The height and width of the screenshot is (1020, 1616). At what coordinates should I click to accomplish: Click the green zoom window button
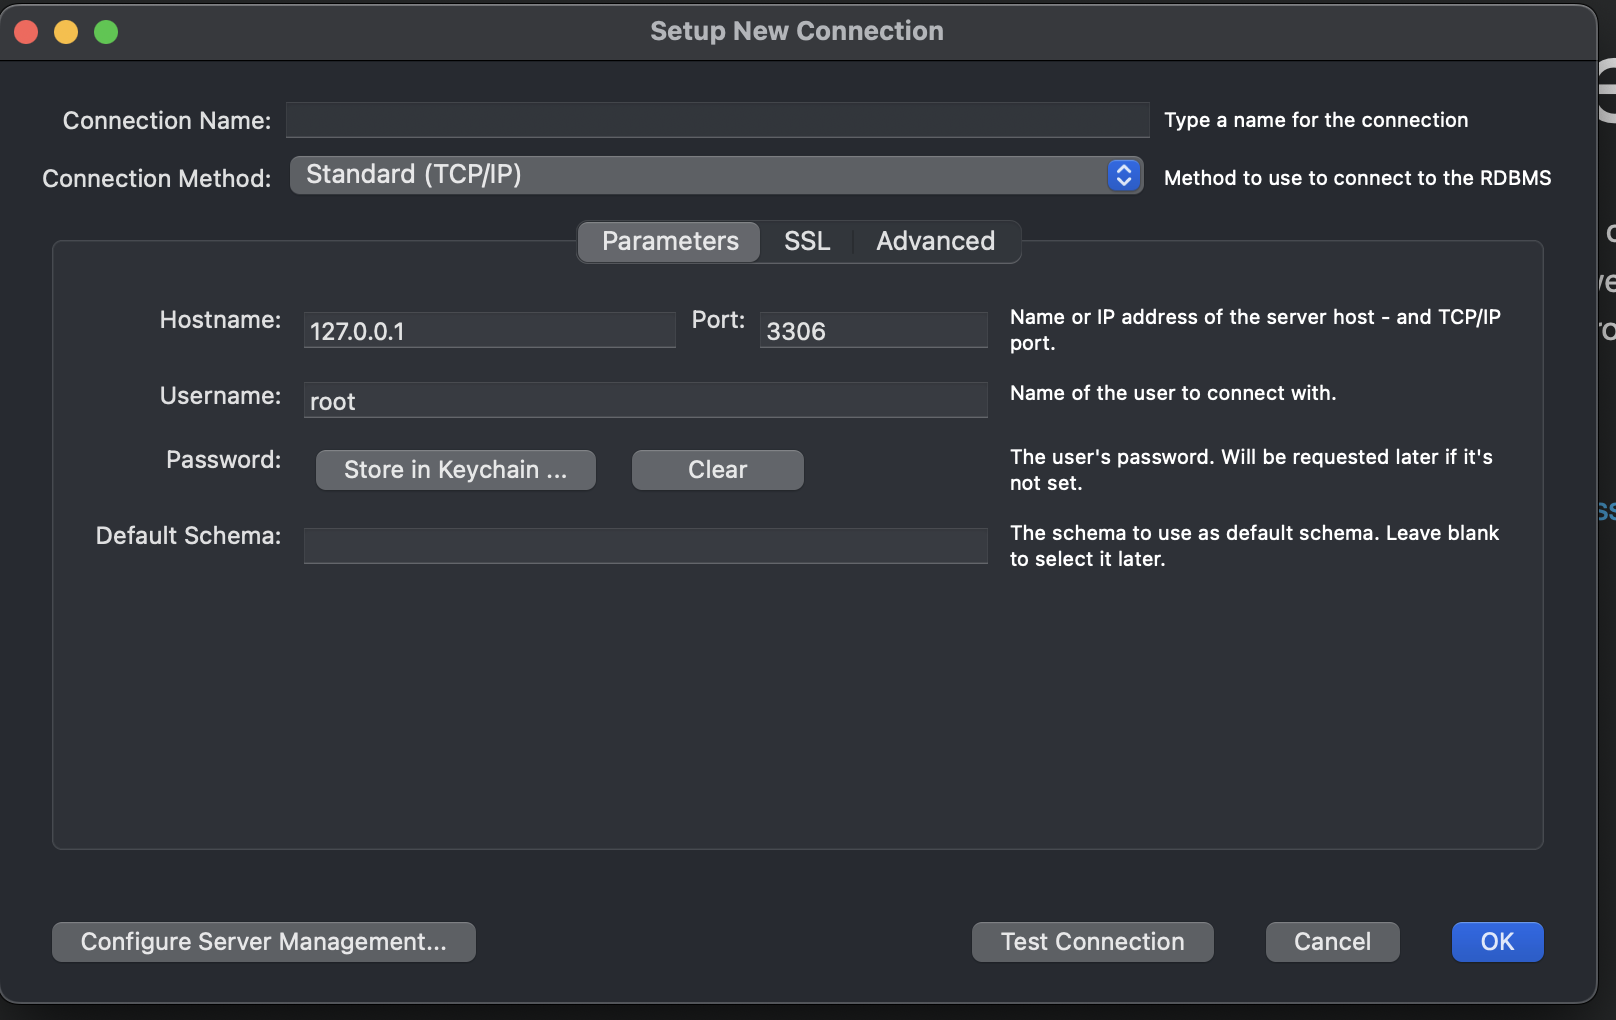(x=106, y=32)
